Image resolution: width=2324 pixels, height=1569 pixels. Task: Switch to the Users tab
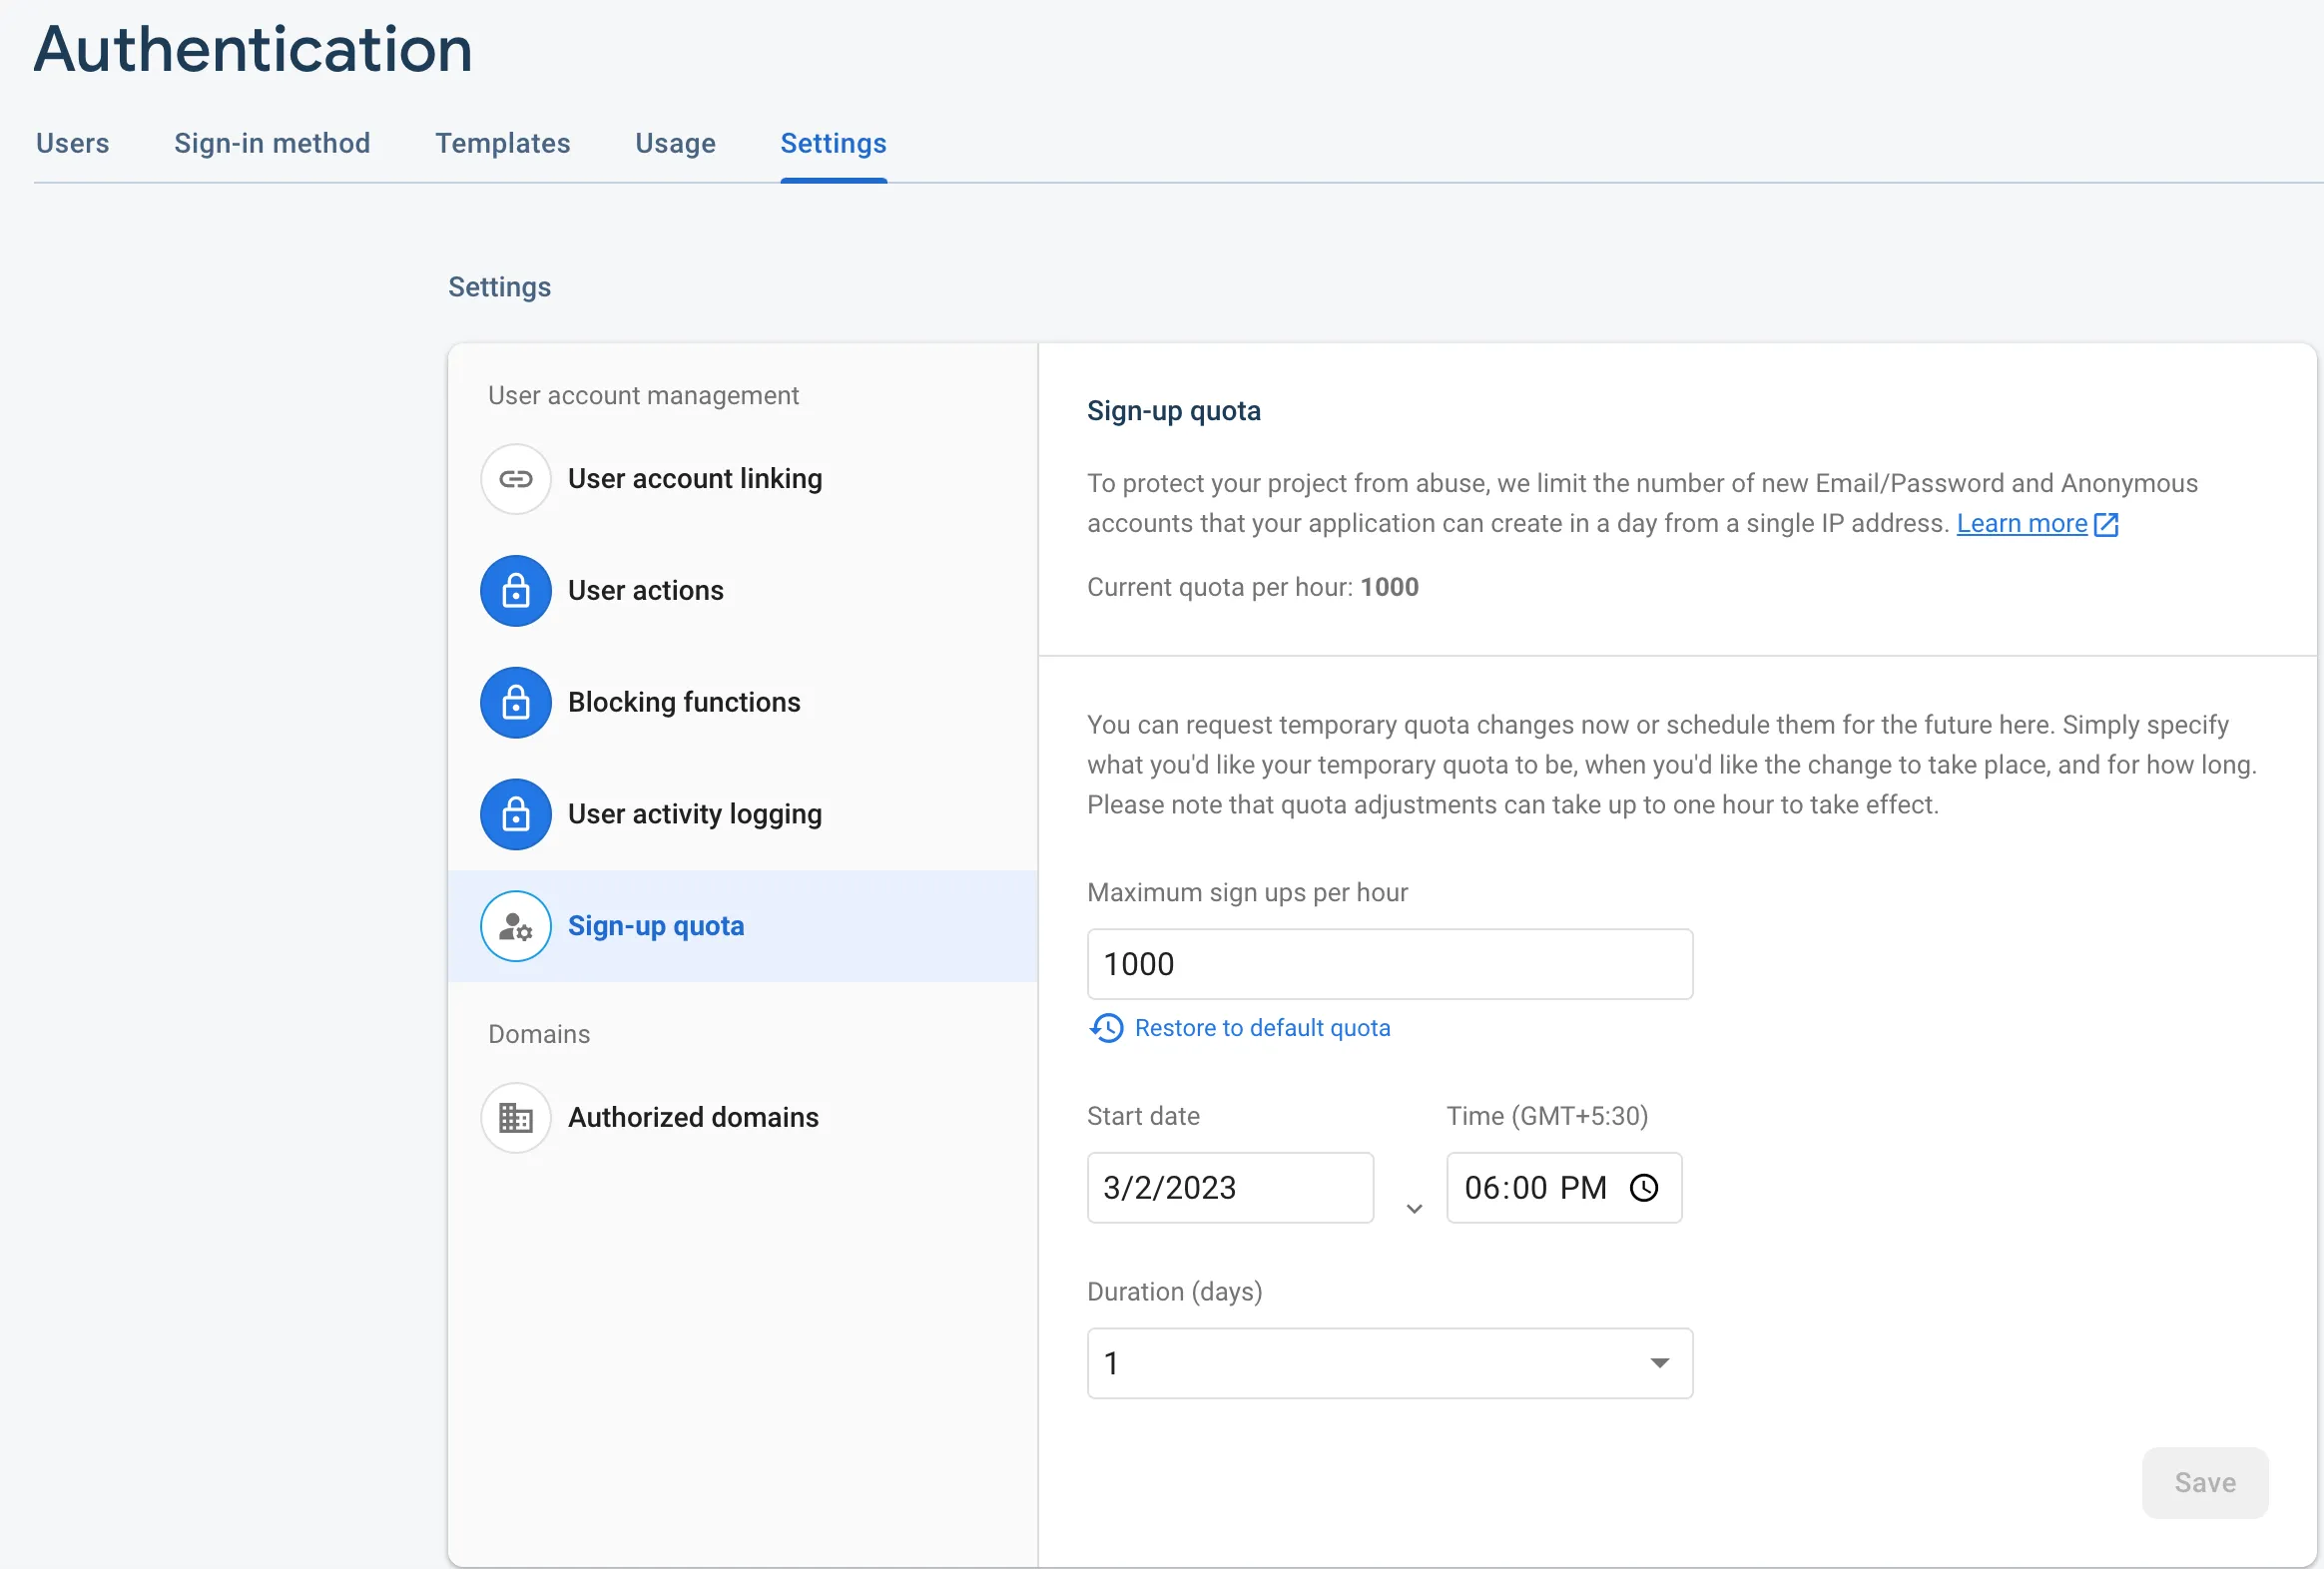tap(73, 143)
